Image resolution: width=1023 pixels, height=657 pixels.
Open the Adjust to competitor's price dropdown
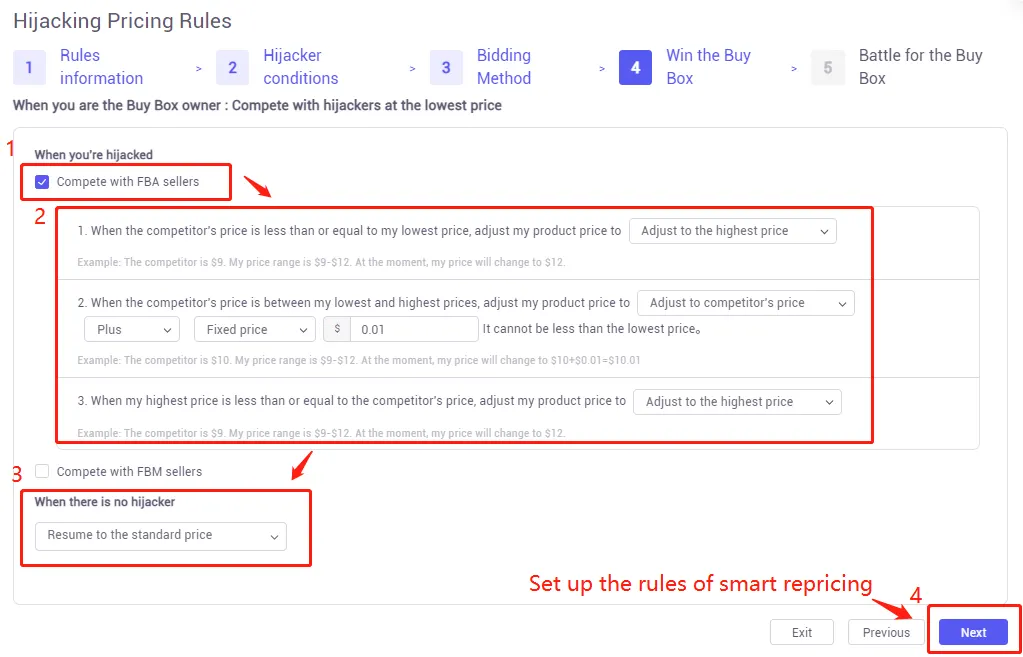[x=745, y=301]
